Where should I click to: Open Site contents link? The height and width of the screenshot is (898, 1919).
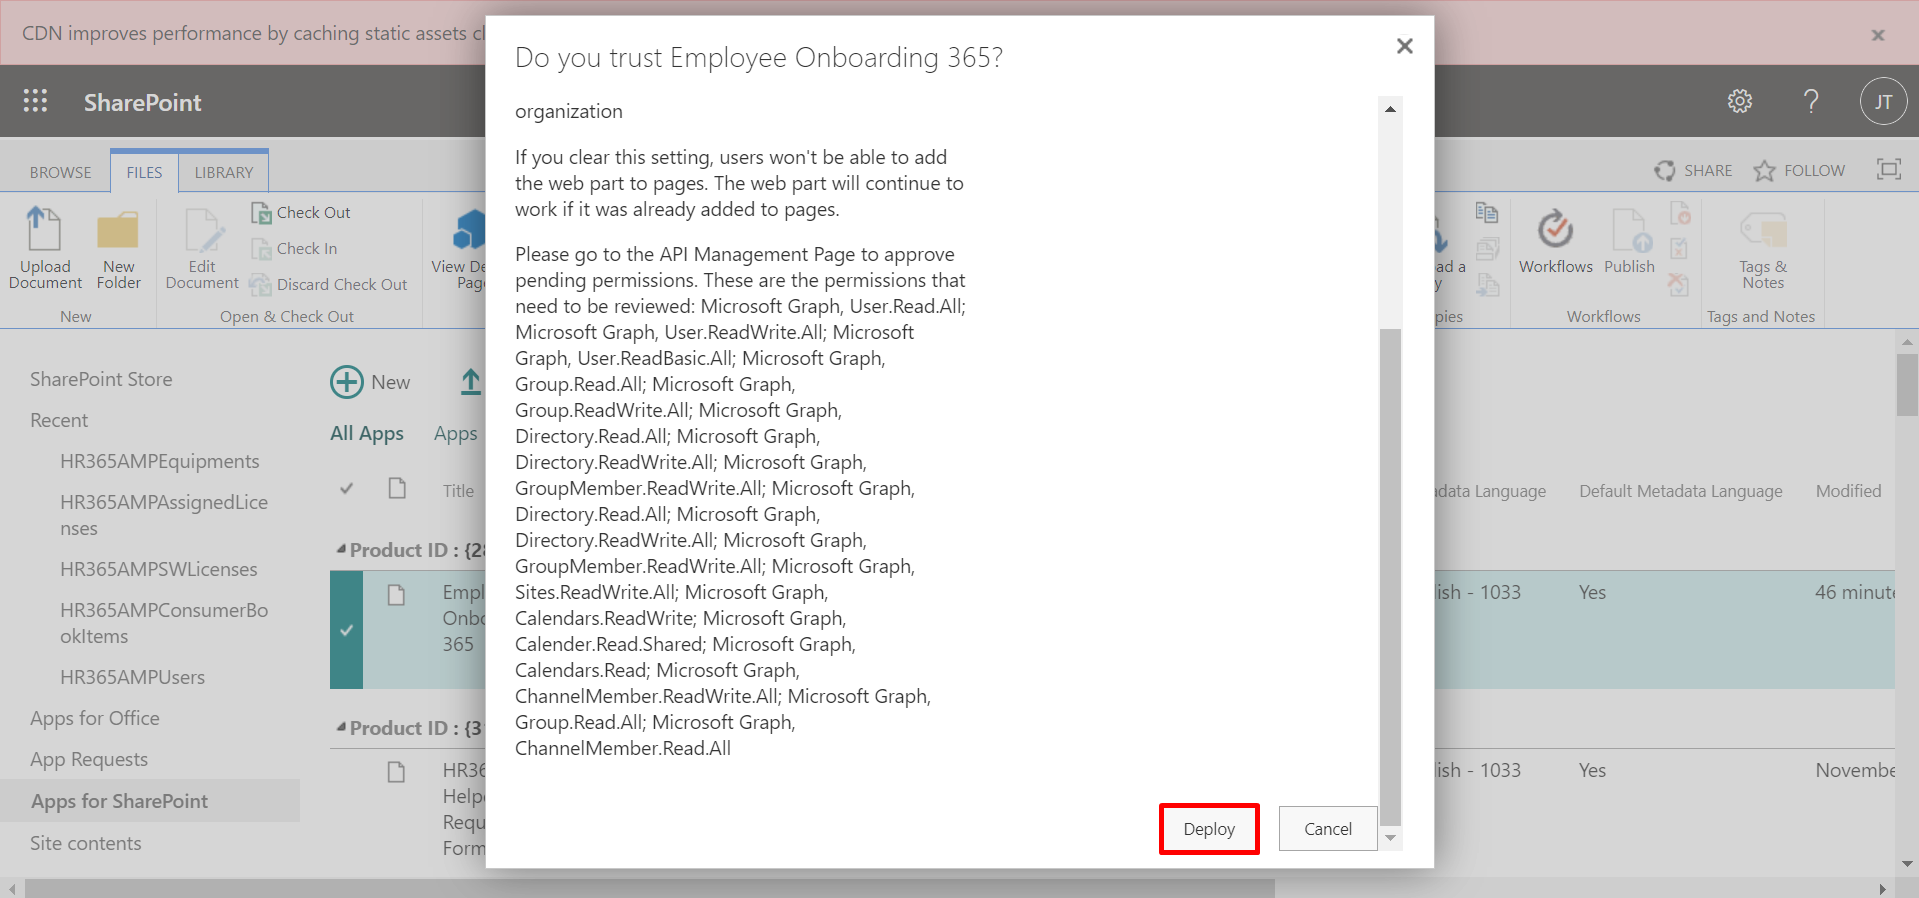pyautogui.click(x=85, y=843)
